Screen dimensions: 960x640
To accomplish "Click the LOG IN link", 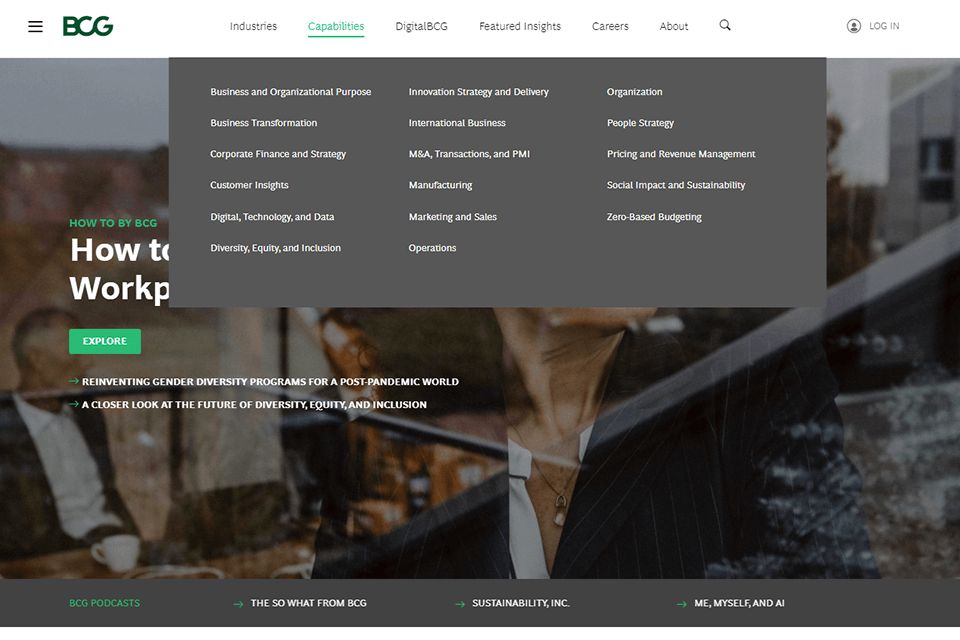I will point(884,26).
